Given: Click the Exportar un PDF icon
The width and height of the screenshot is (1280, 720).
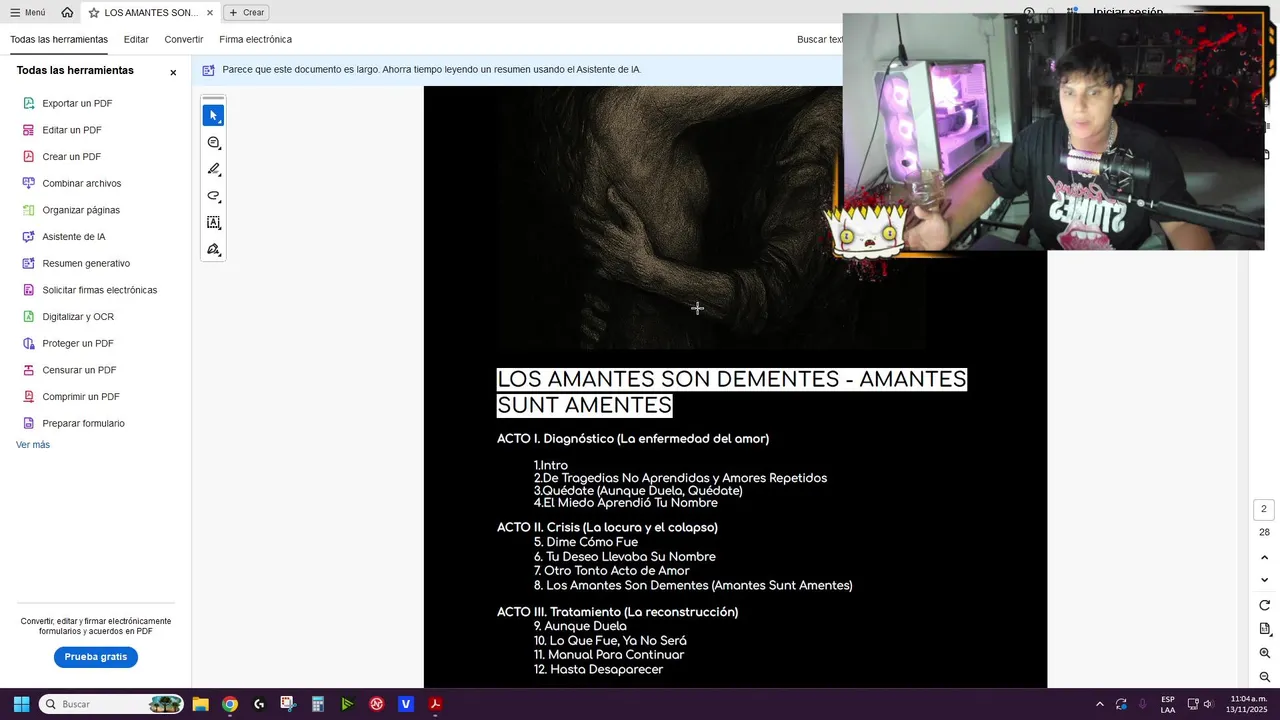Looking at the screenshot, I should (29, 103).
